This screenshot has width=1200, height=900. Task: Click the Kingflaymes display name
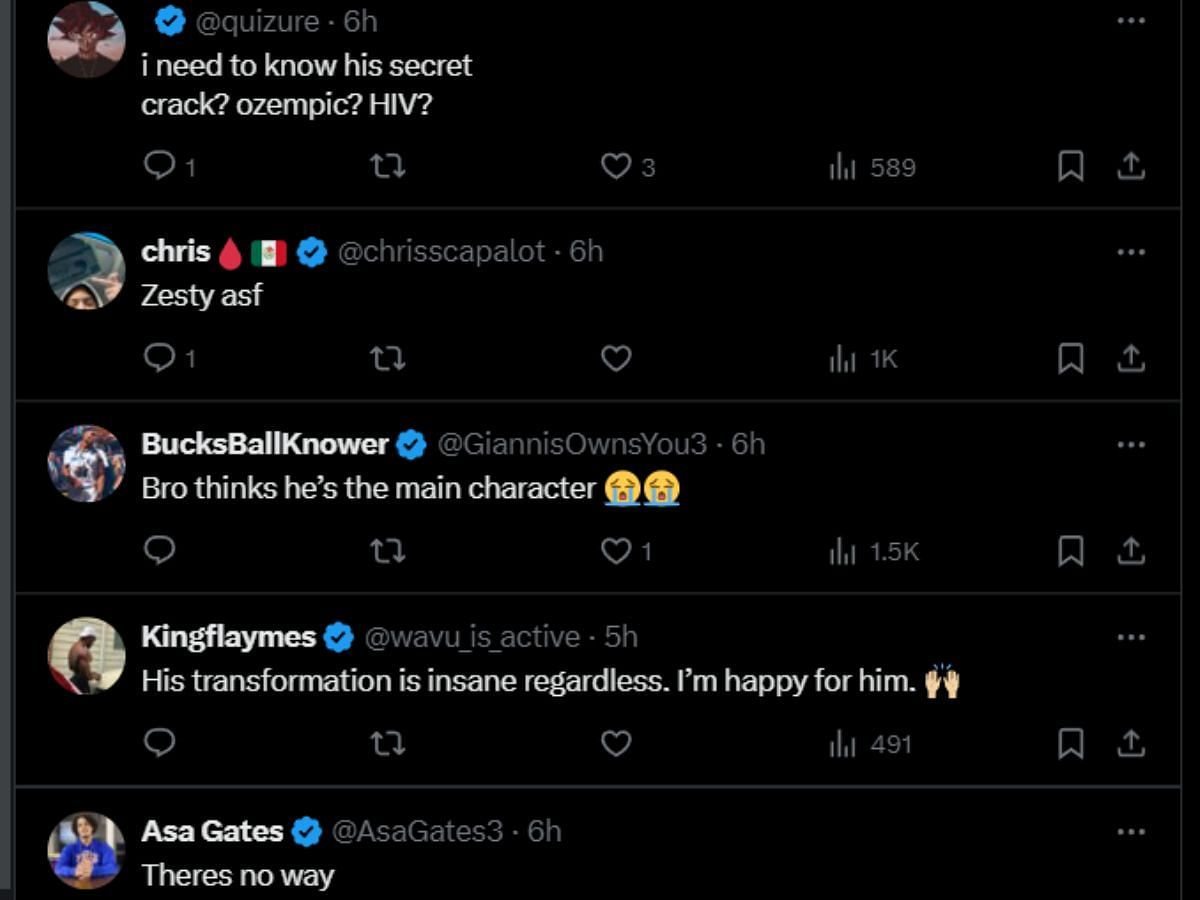pyautogui.click(x=228, y=637)
